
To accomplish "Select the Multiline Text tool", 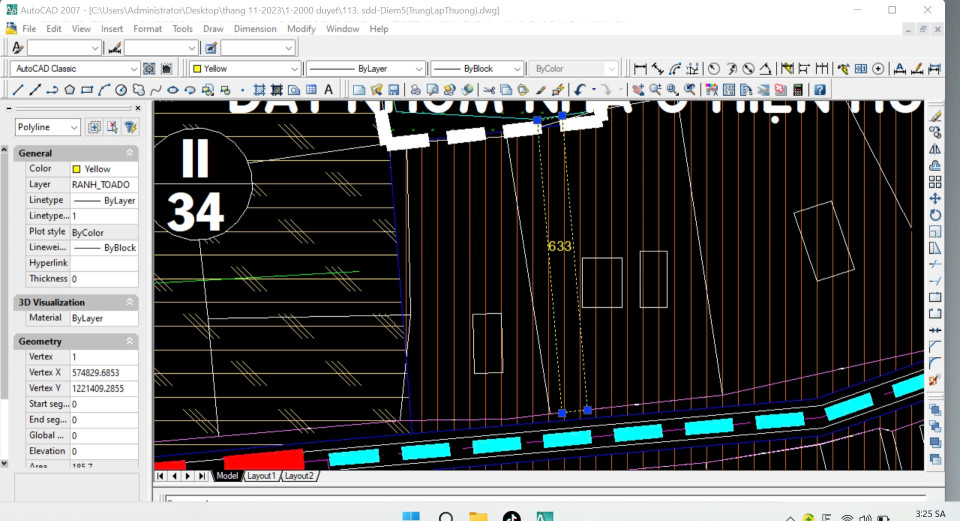I will click(x=328, y=90).
